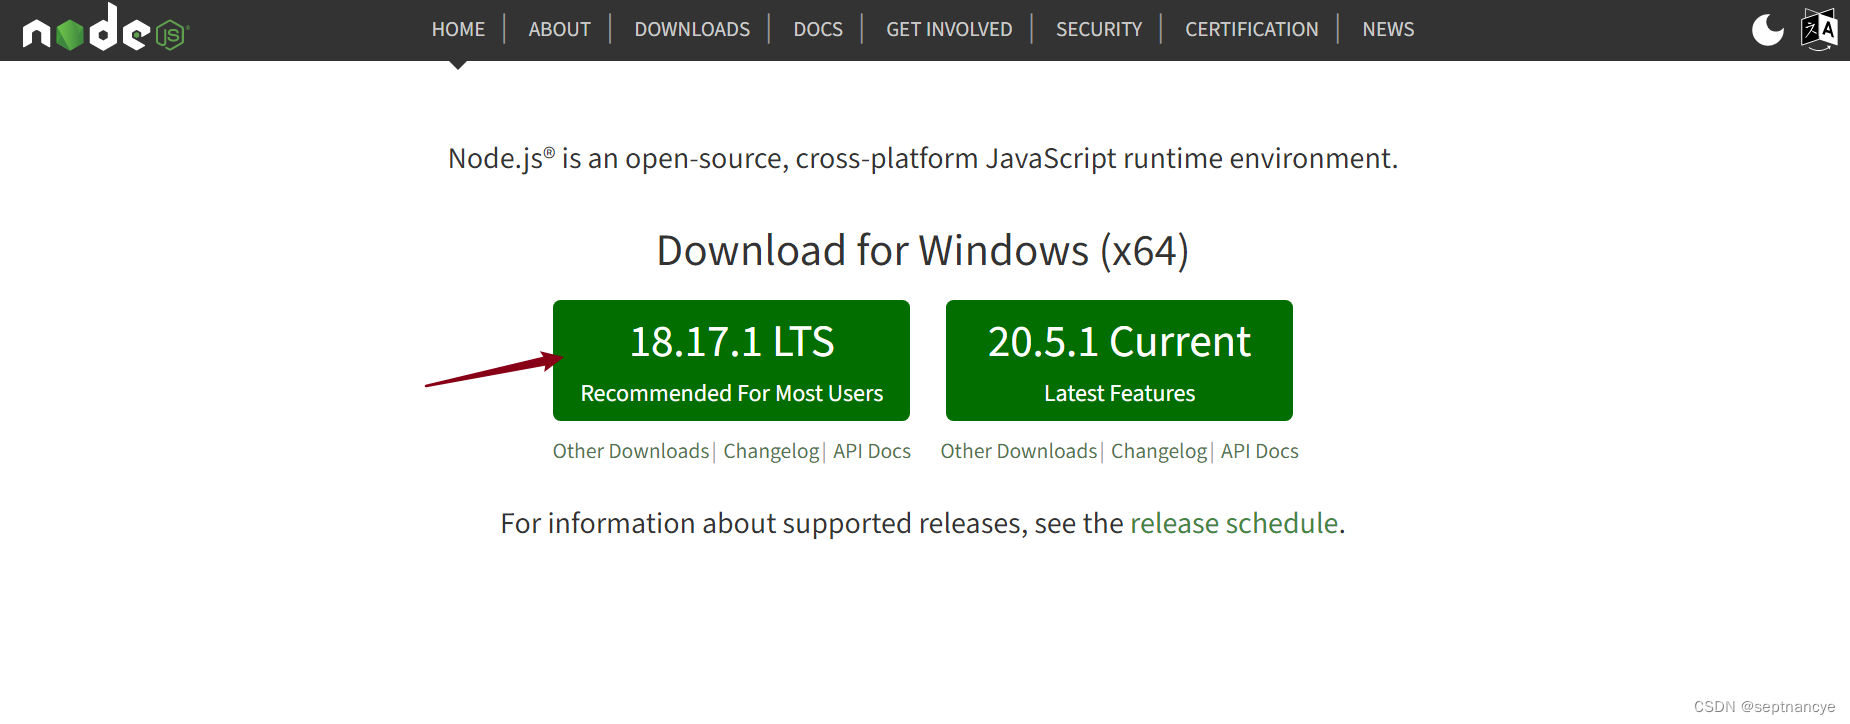
Task: Toggle dark mode moon icon
Action: coord(1767,29)
